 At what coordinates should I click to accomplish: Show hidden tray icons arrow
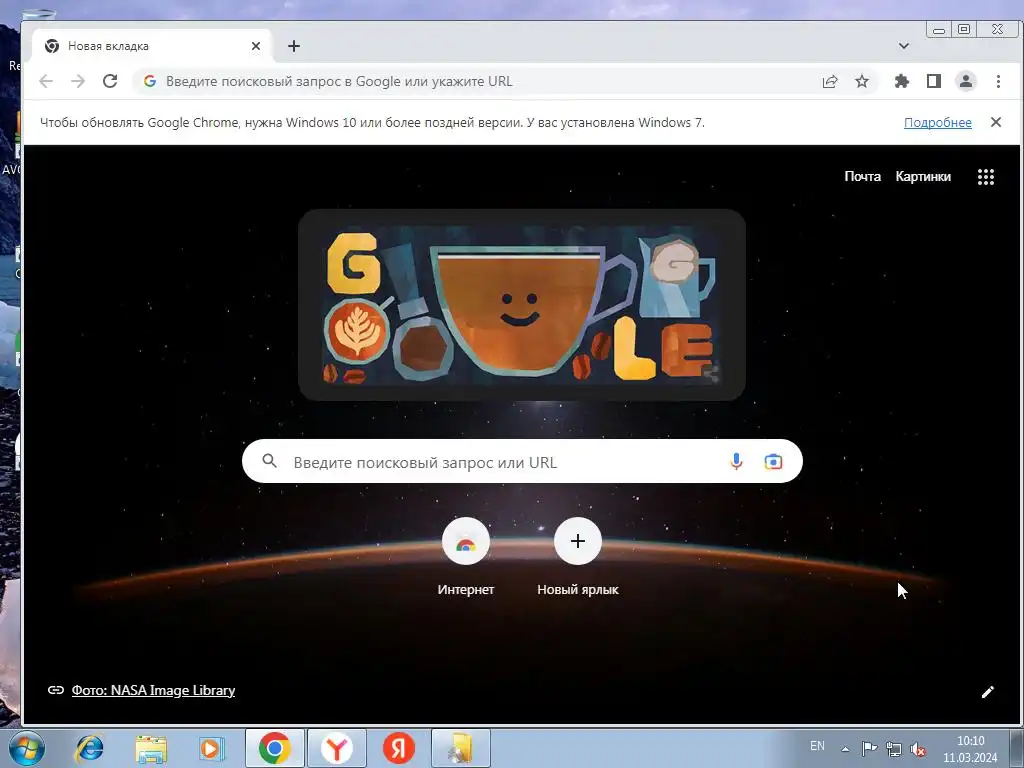pos(845,749)
